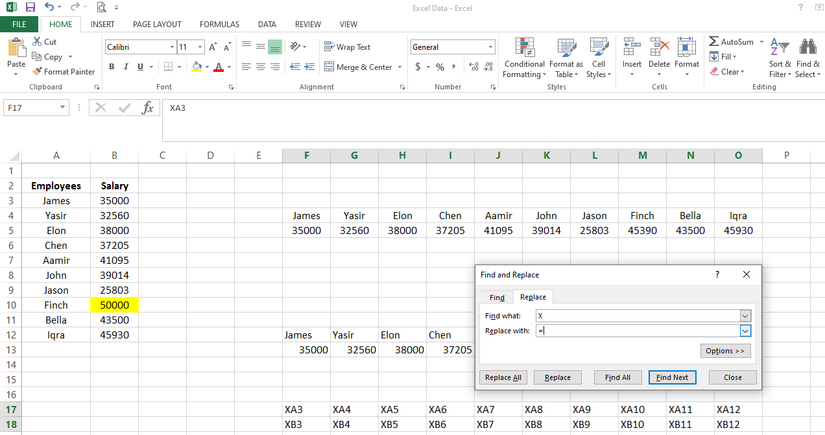Select the Format Painter tool

click(x=64, y=72)
